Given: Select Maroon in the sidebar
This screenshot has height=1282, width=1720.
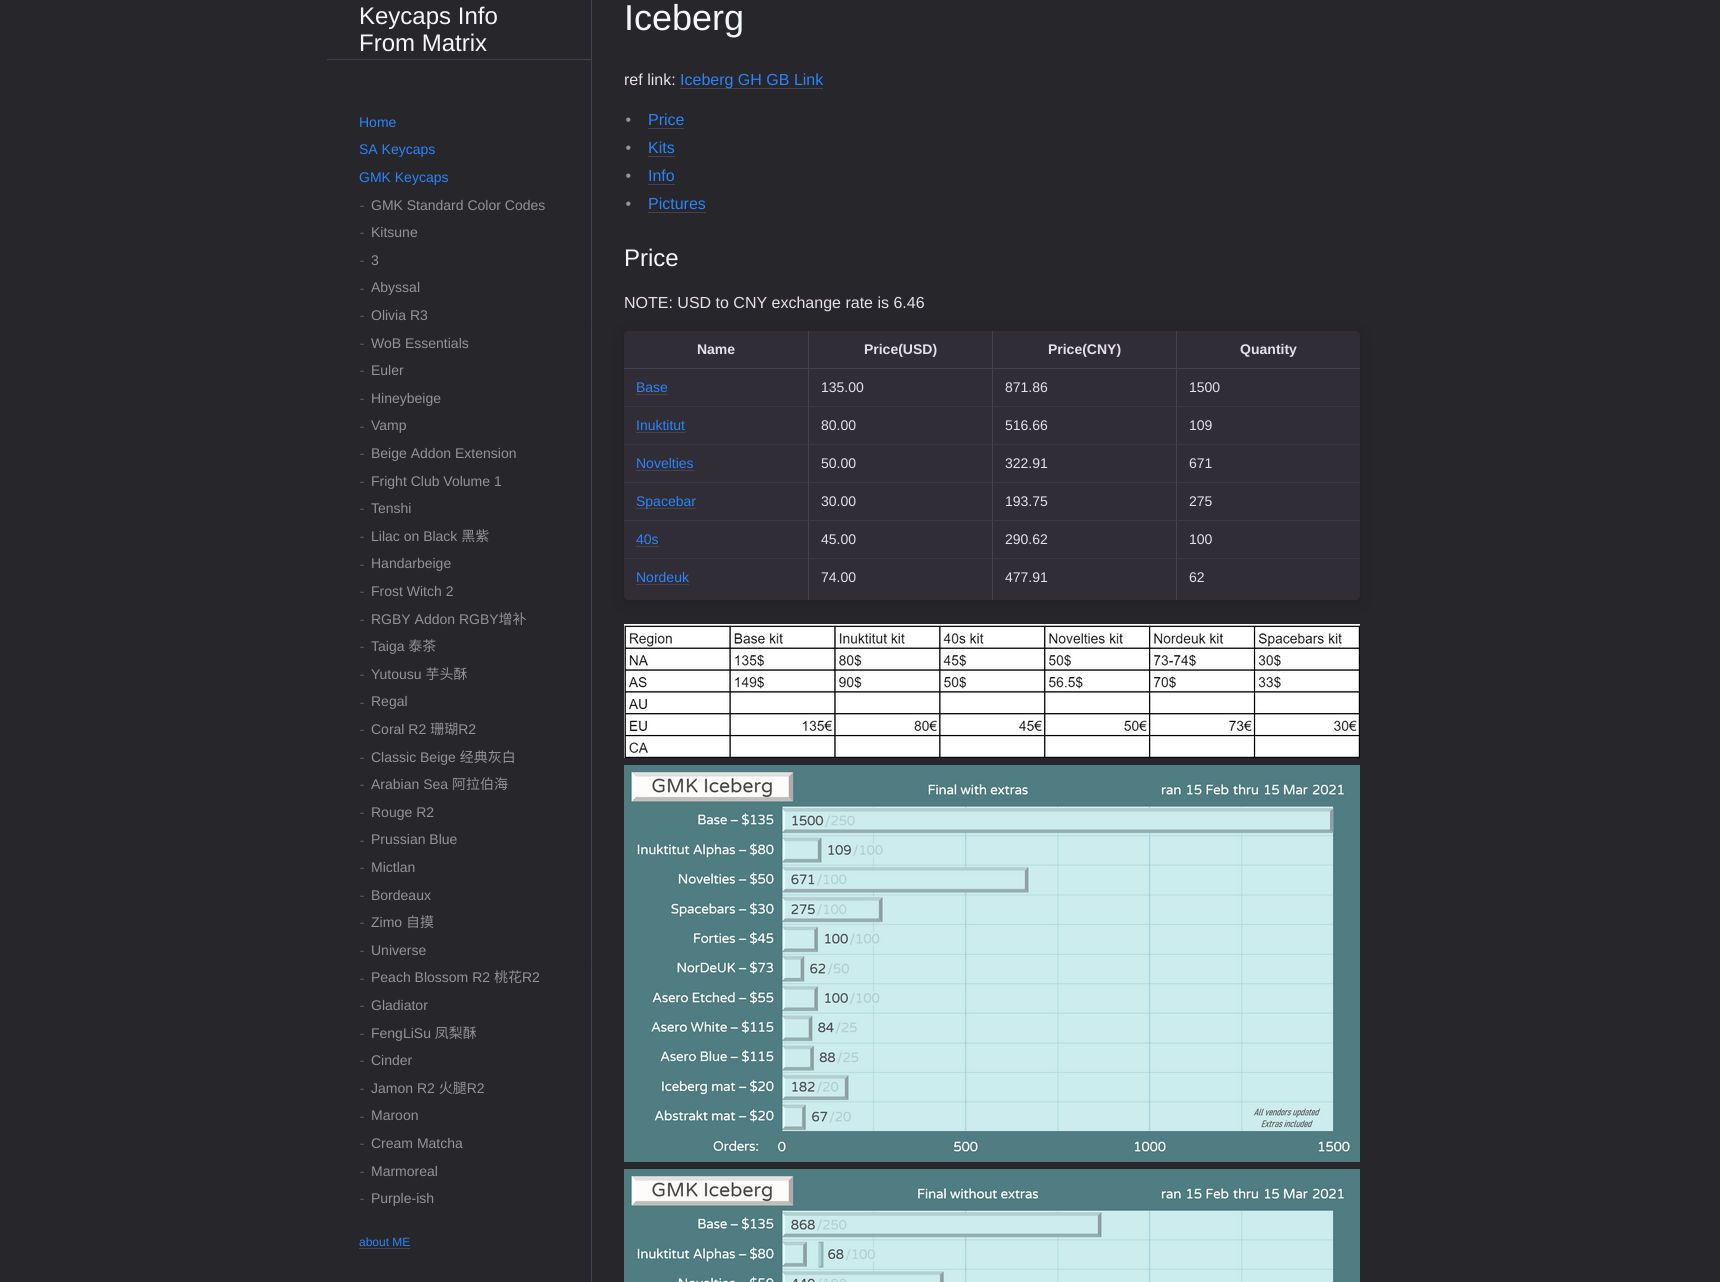Looking at the screenshot, I should click(x=394, y=1116).
